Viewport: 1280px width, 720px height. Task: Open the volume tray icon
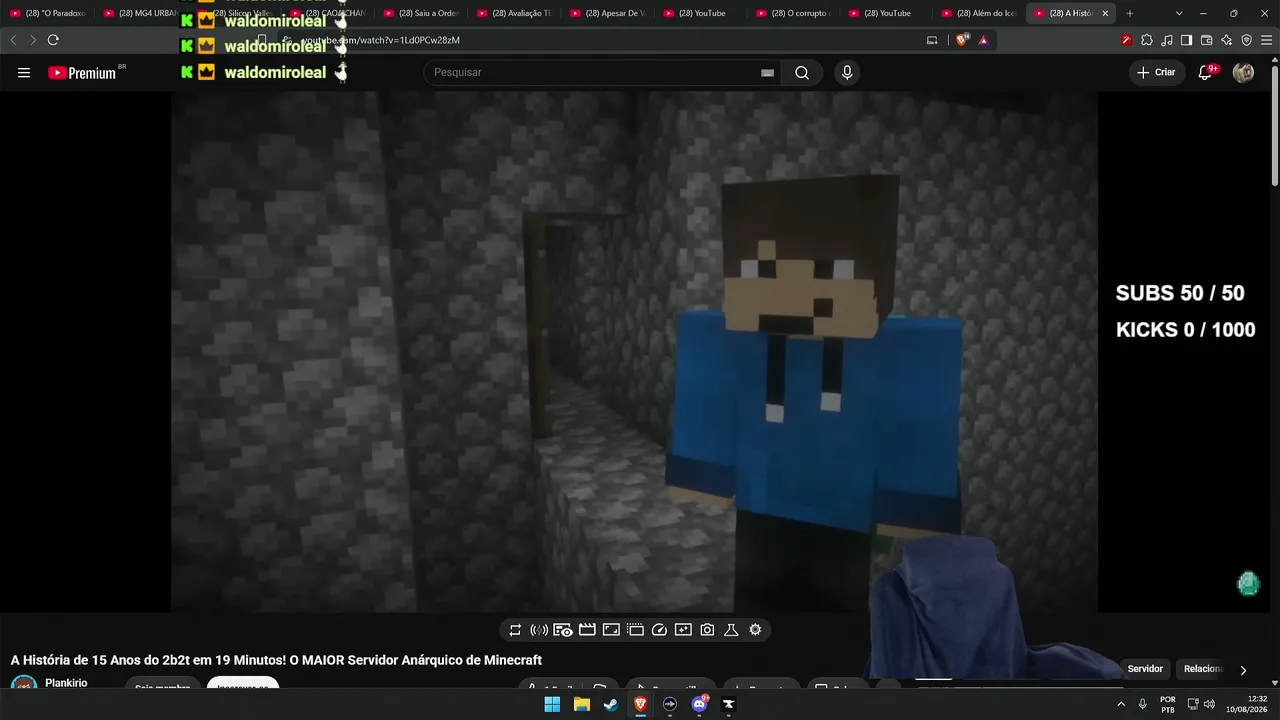[x=1210, y=704]
